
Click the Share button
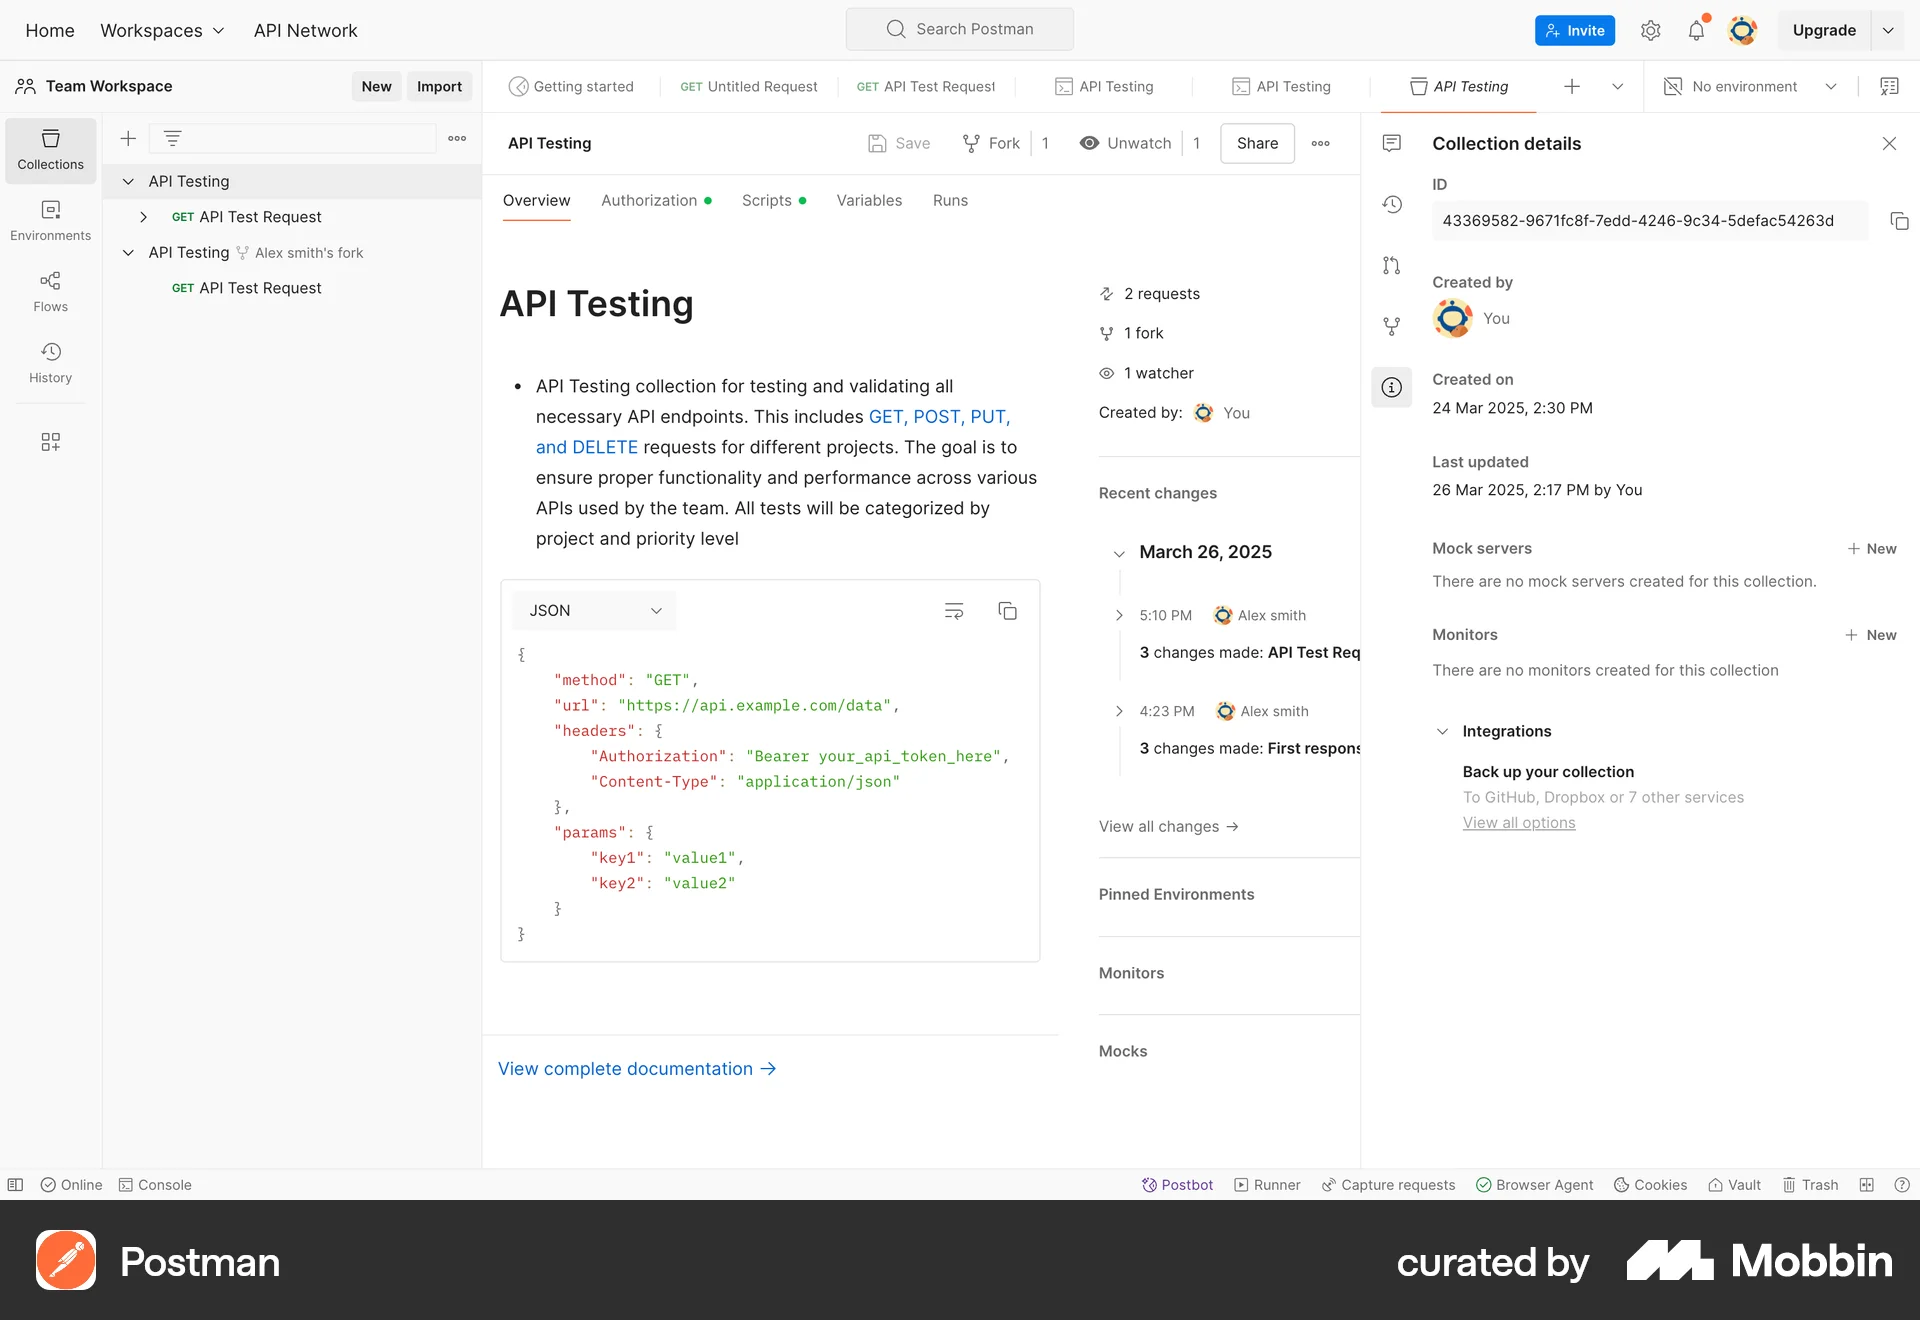click(1256, 143)
